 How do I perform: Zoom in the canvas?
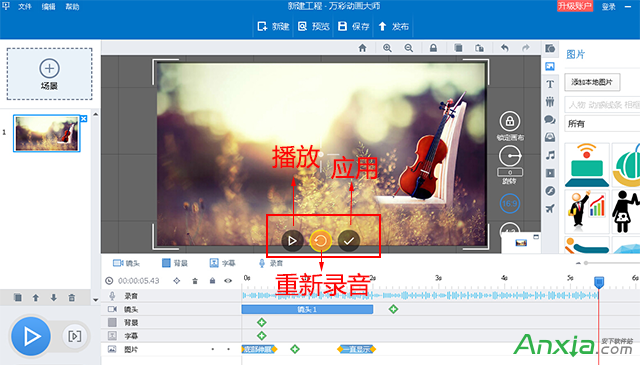[x=387, y=48]
